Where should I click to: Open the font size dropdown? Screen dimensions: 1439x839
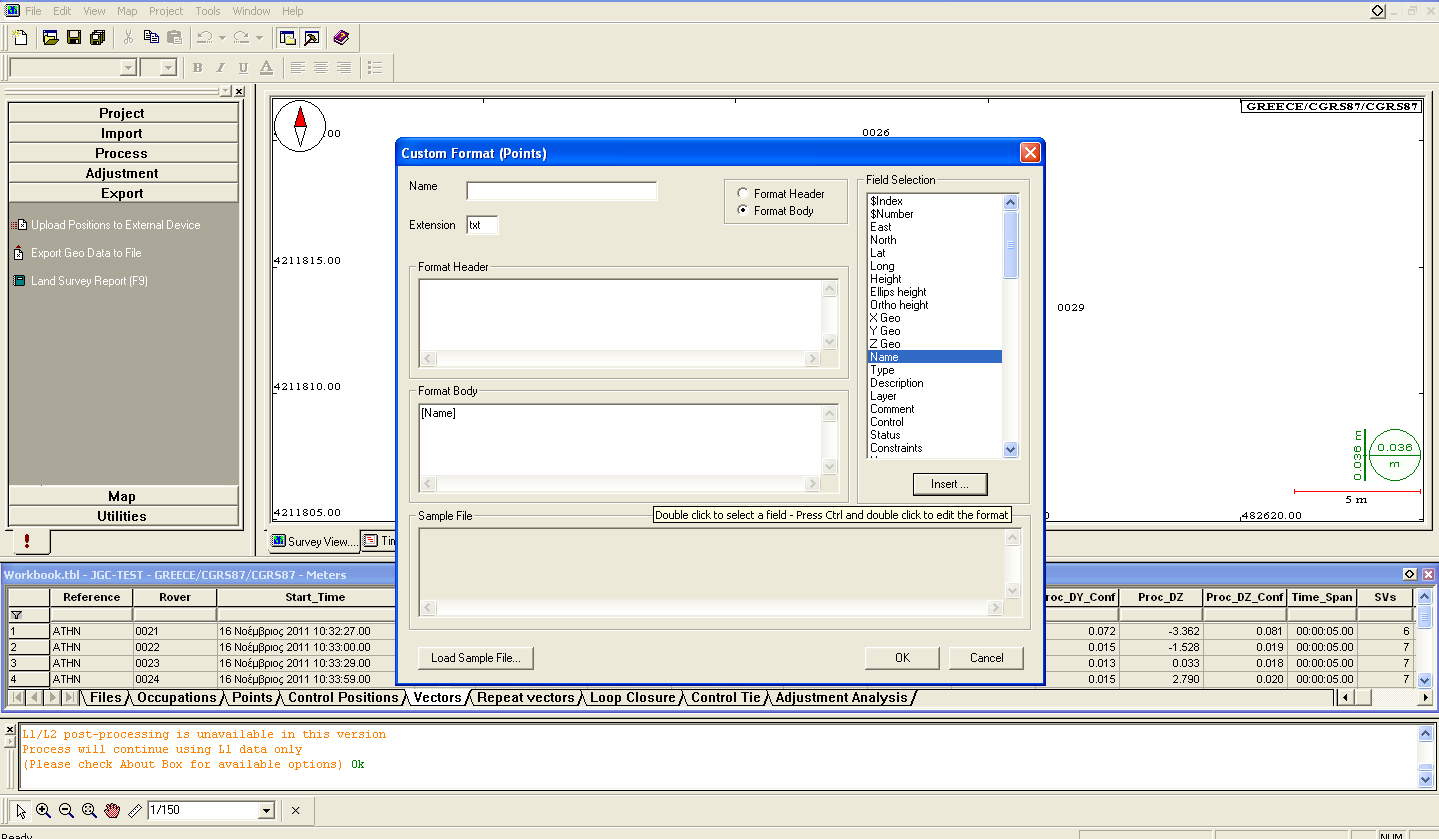(x=168, y=68)
